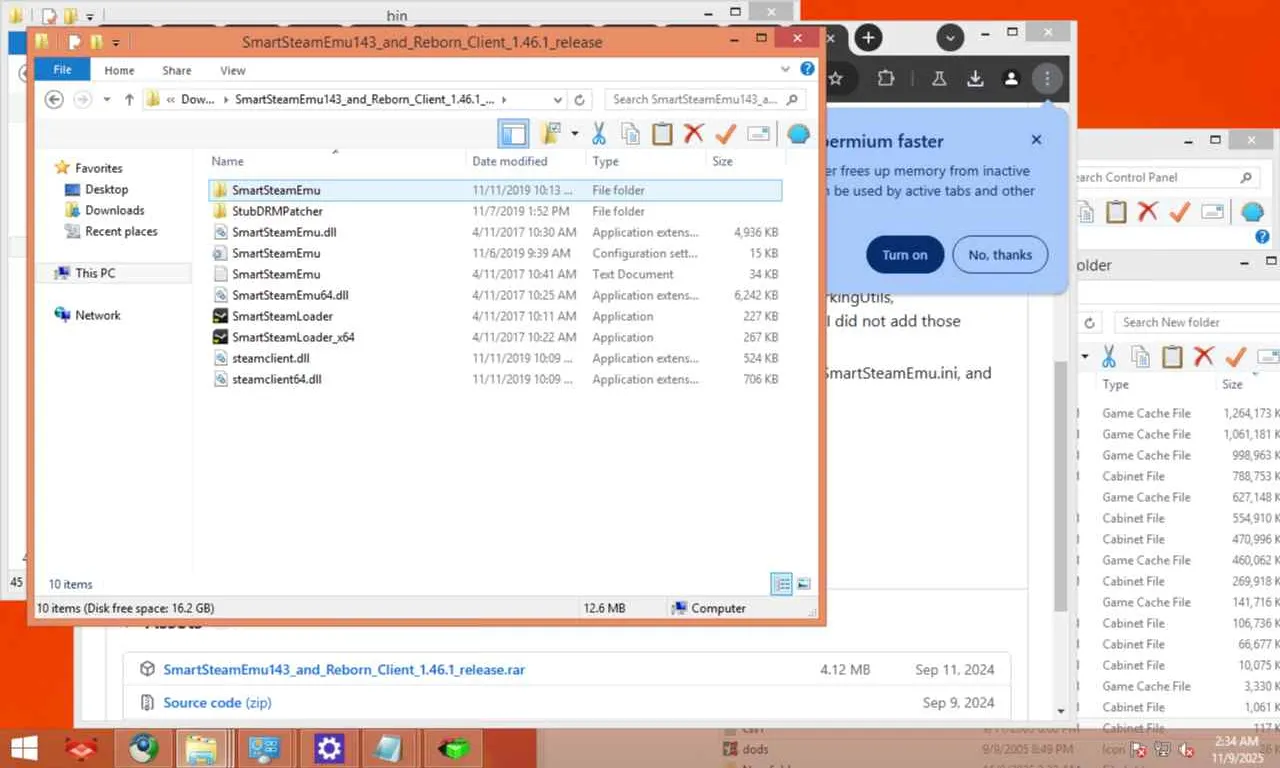Image resolution: width=1280 pixels, height=768 pixels.
Task: Refresh the SmartSteamEmu143 folder view
Action: pos(580,99)
